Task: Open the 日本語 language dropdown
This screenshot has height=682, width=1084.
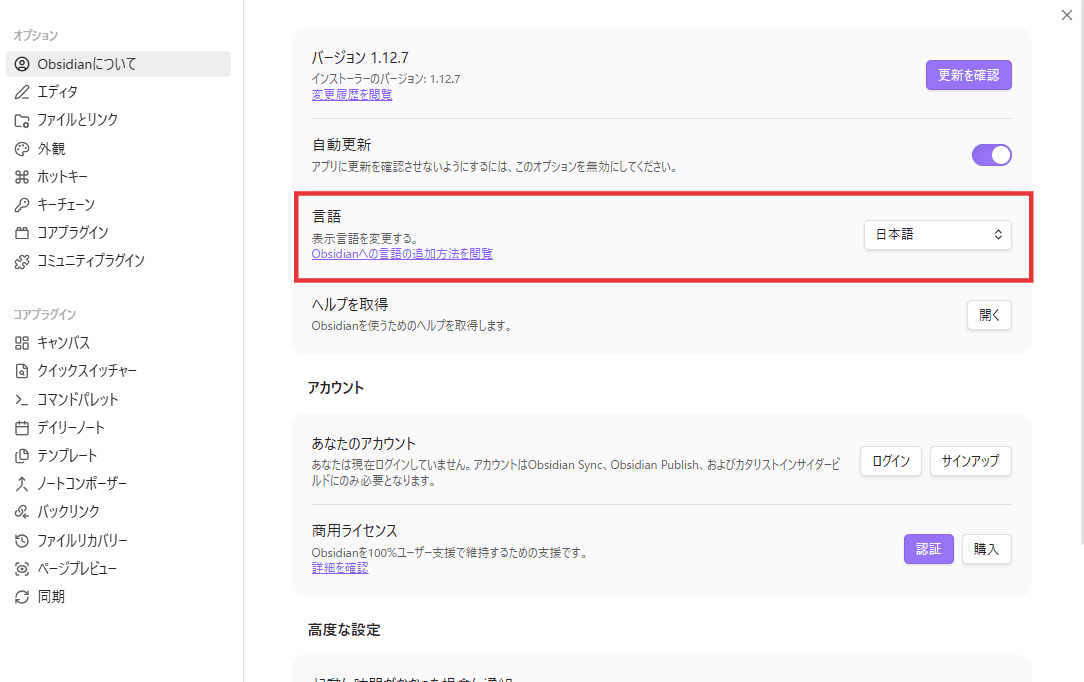Action: [x=937, y=235]
